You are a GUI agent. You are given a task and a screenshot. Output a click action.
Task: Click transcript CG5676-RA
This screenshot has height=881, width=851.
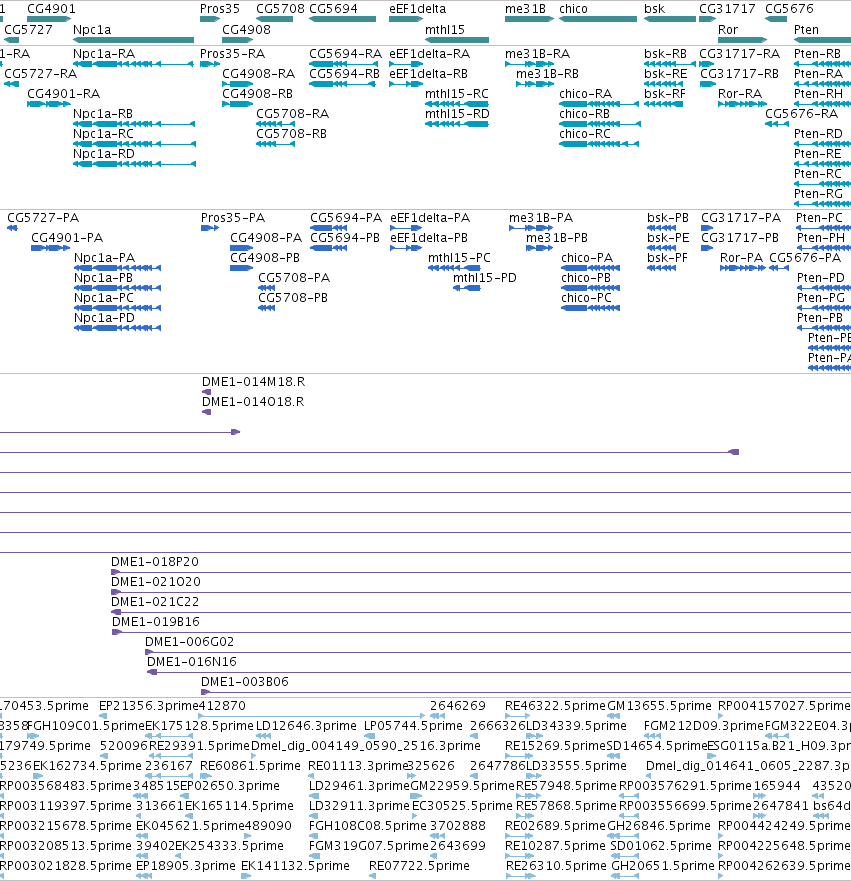[777, 124]
